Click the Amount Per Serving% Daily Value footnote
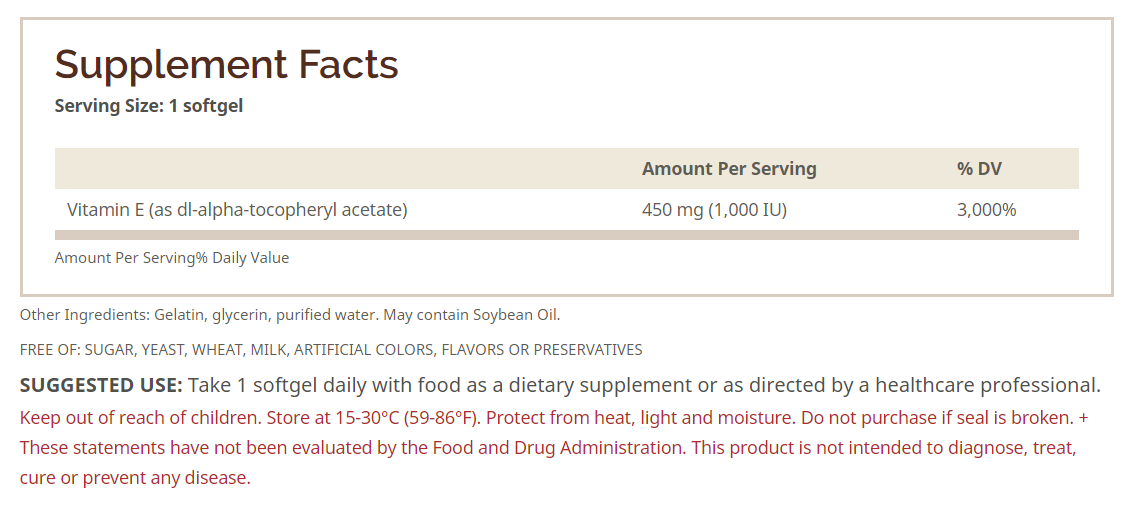1147x524 pixels. click(x=172, y=258)
